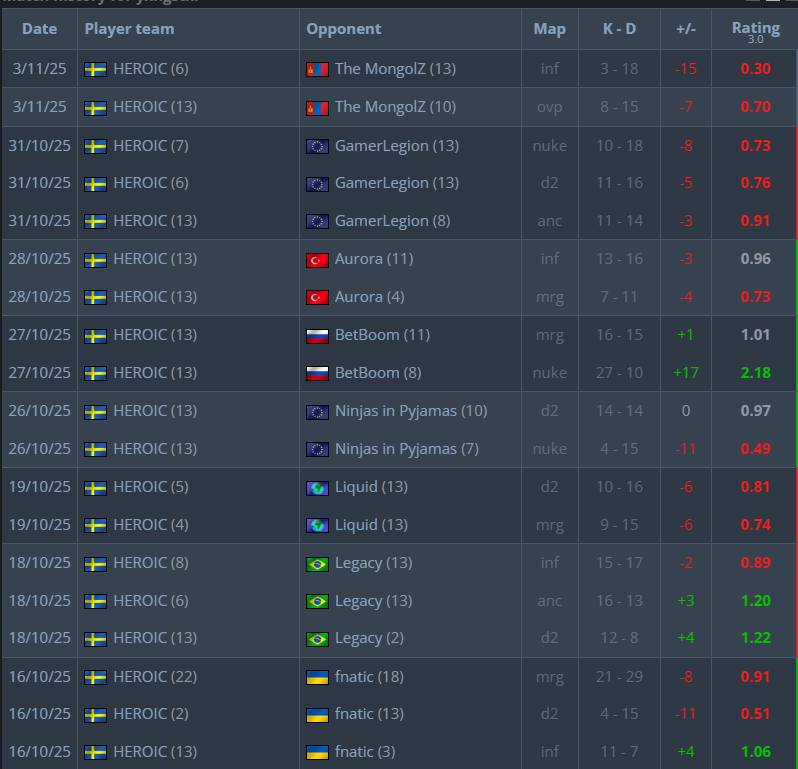Open the HEROIC (5) team link
798x769 pixels.
[151, 487]
